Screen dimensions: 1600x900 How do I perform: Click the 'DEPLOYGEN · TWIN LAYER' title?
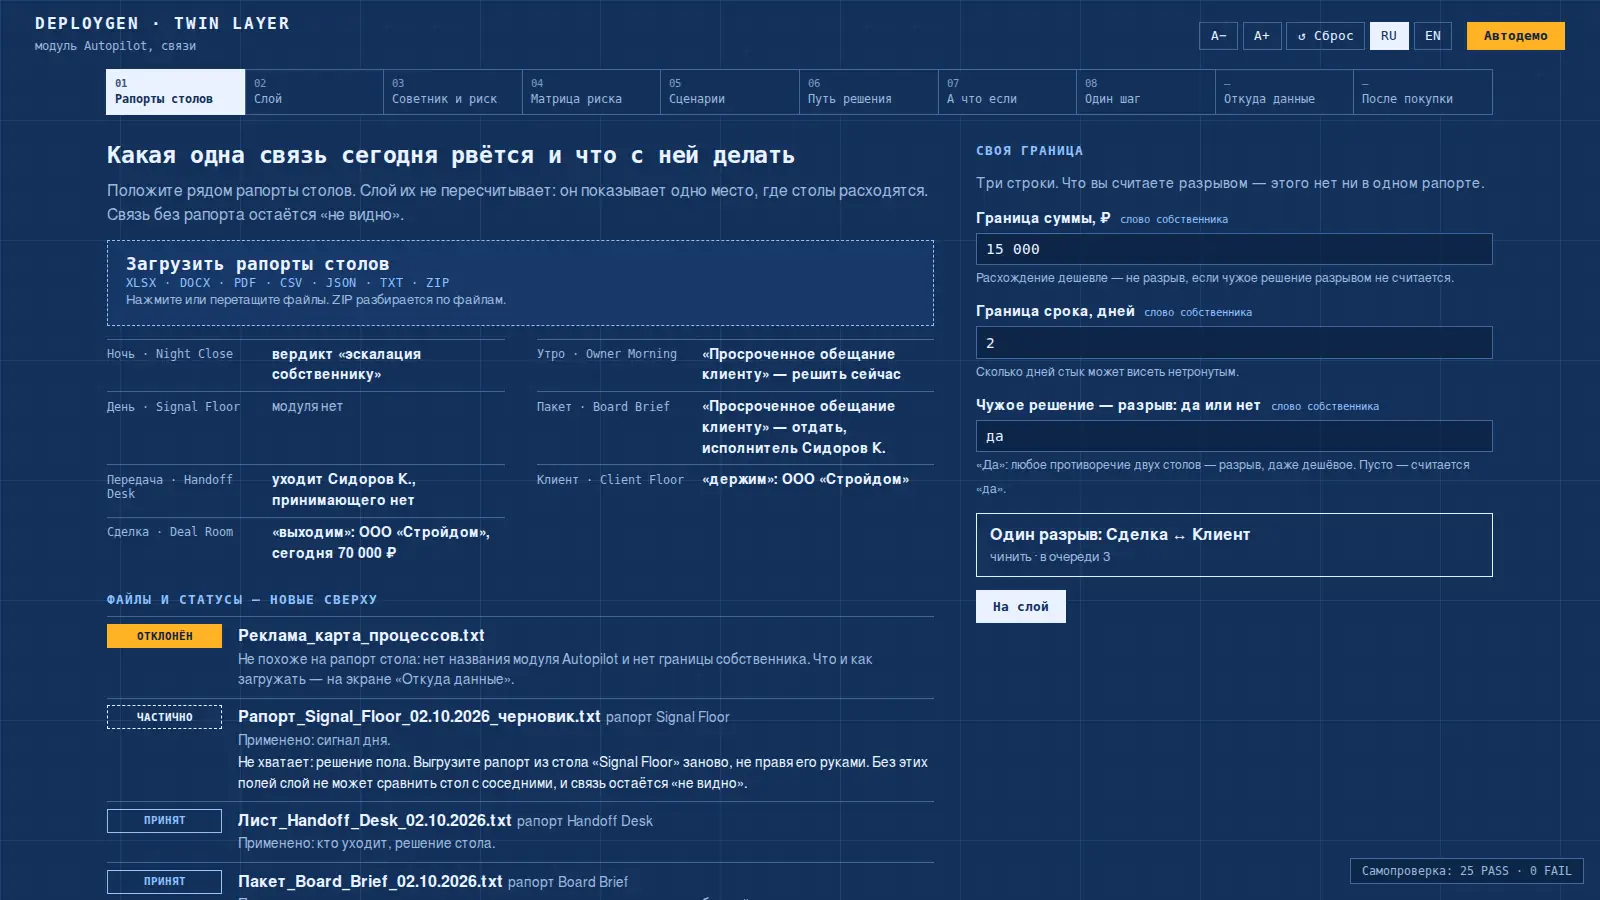click(162, 23)
